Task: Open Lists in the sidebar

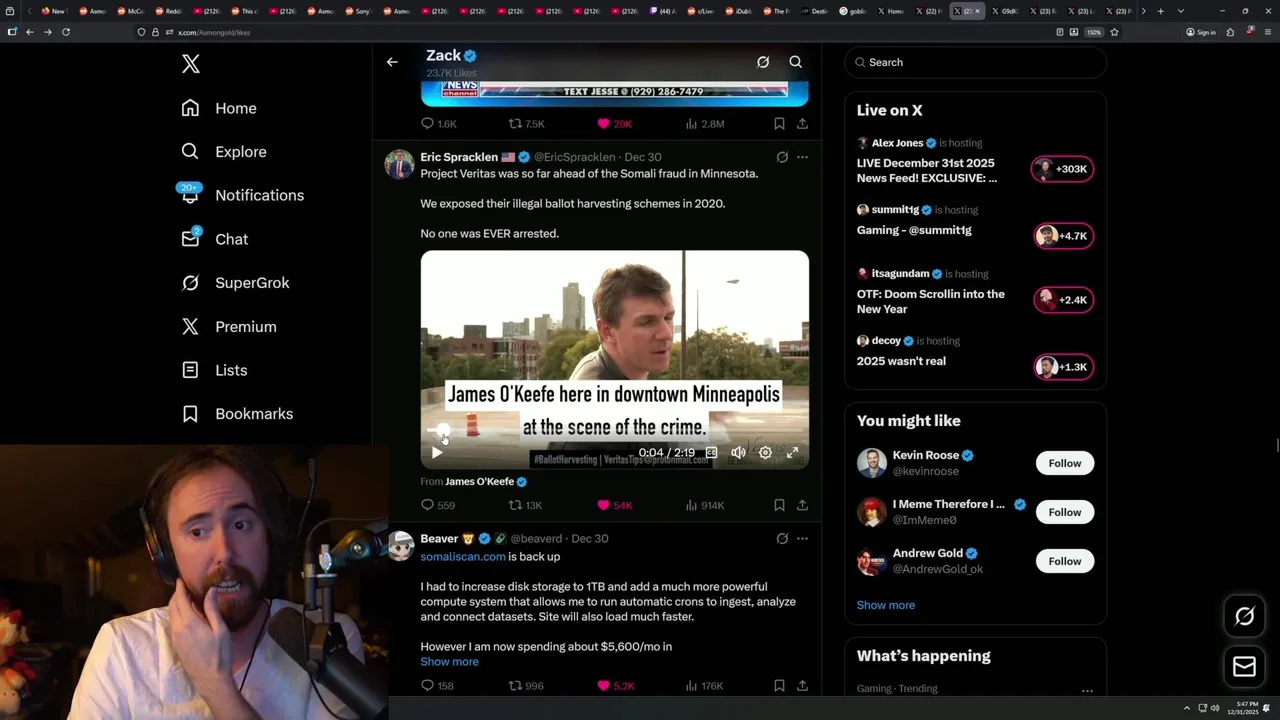Action: (x=214, y=370)
